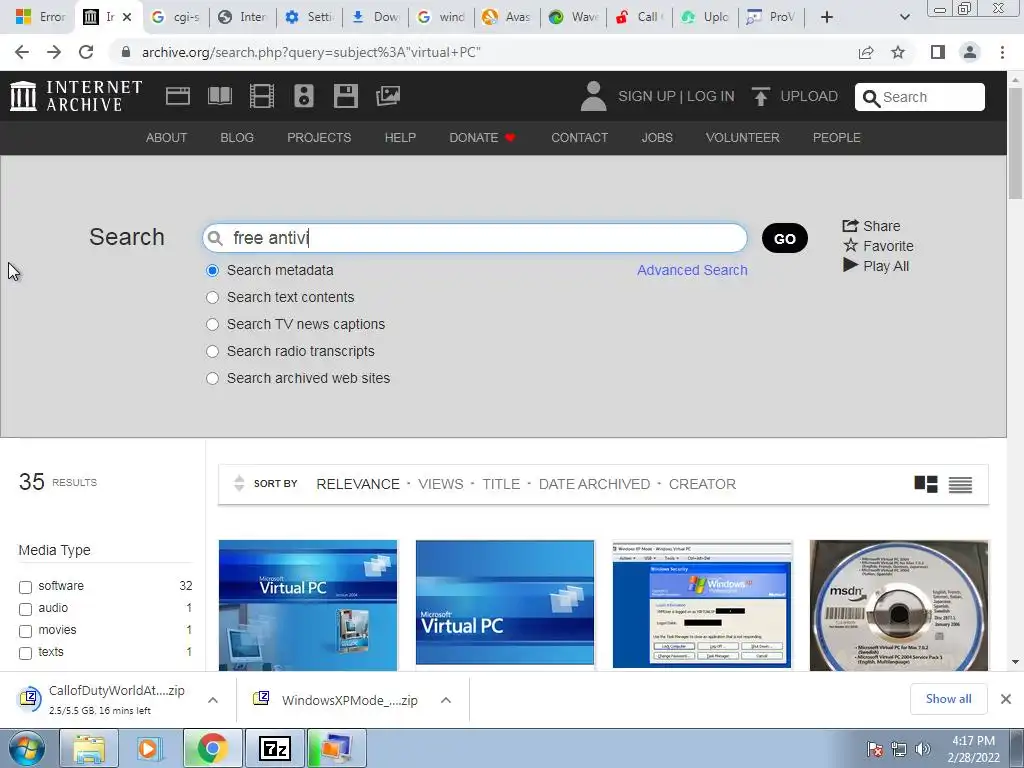
Task: Open the Internet Archive web (Wayback) icon
Action: coord(178,96)
